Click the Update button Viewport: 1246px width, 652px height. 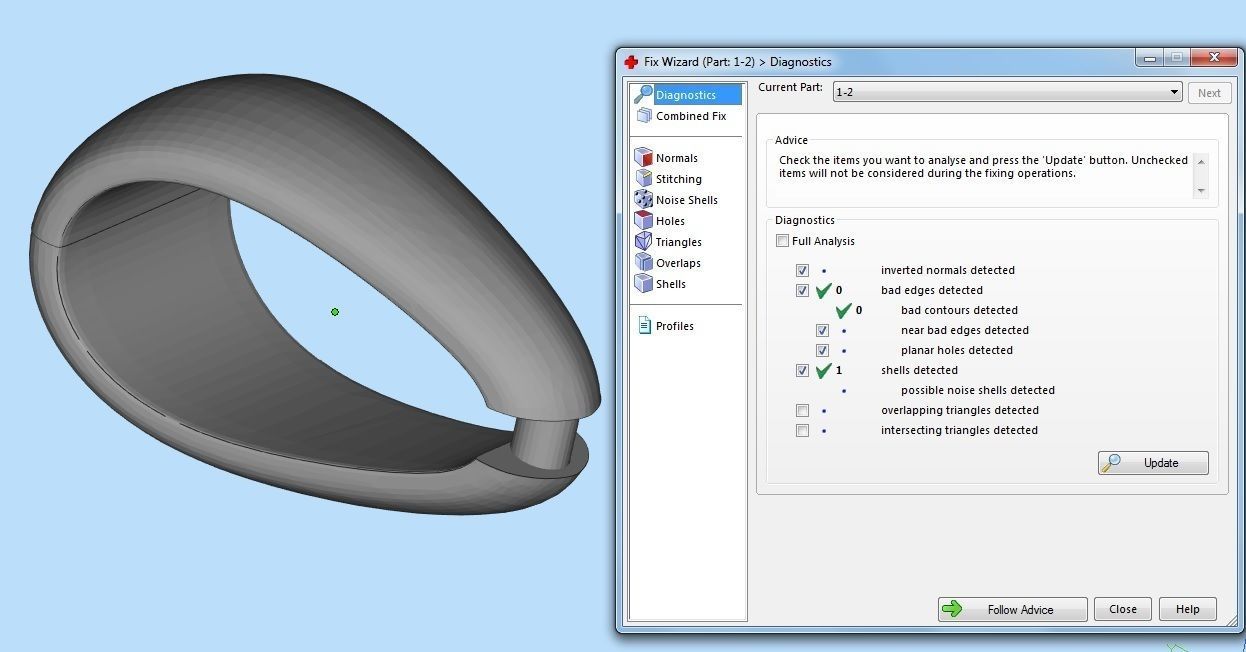click(x=1153, y=463)
